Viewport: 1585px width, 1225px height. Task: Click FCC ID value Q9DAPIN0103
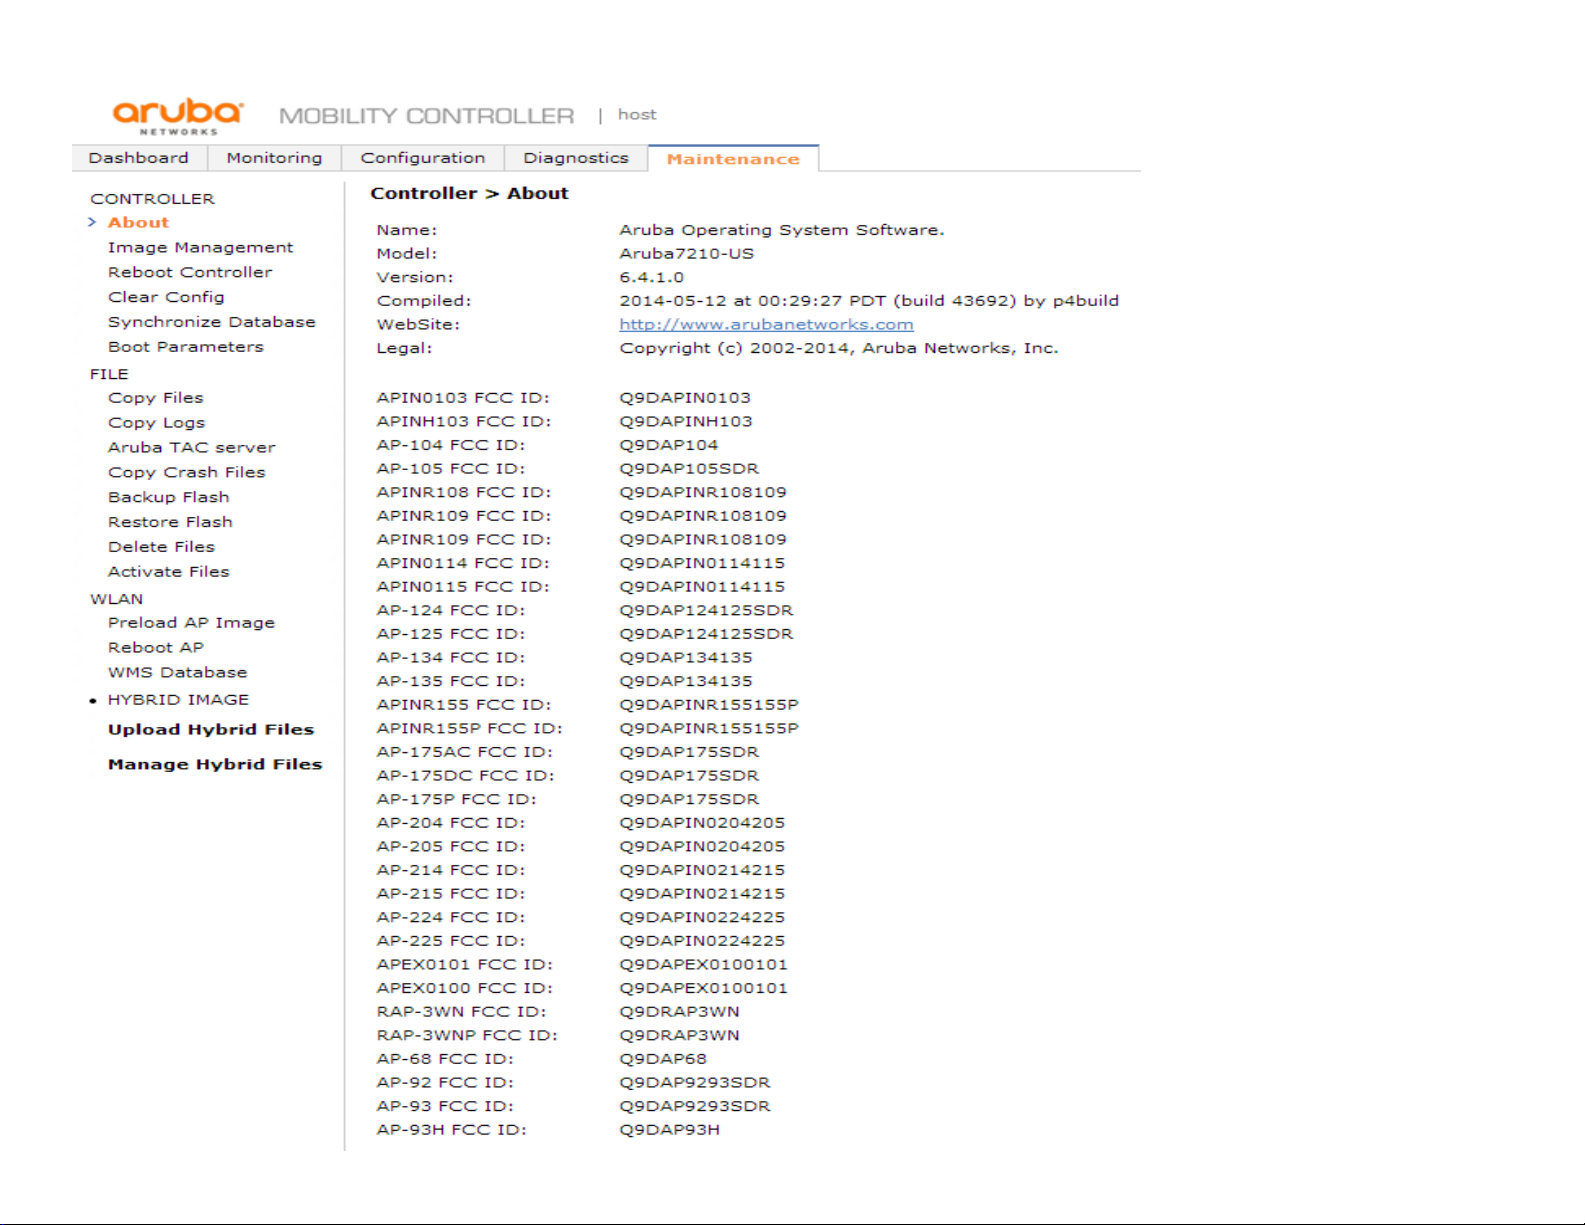point(685,398)
